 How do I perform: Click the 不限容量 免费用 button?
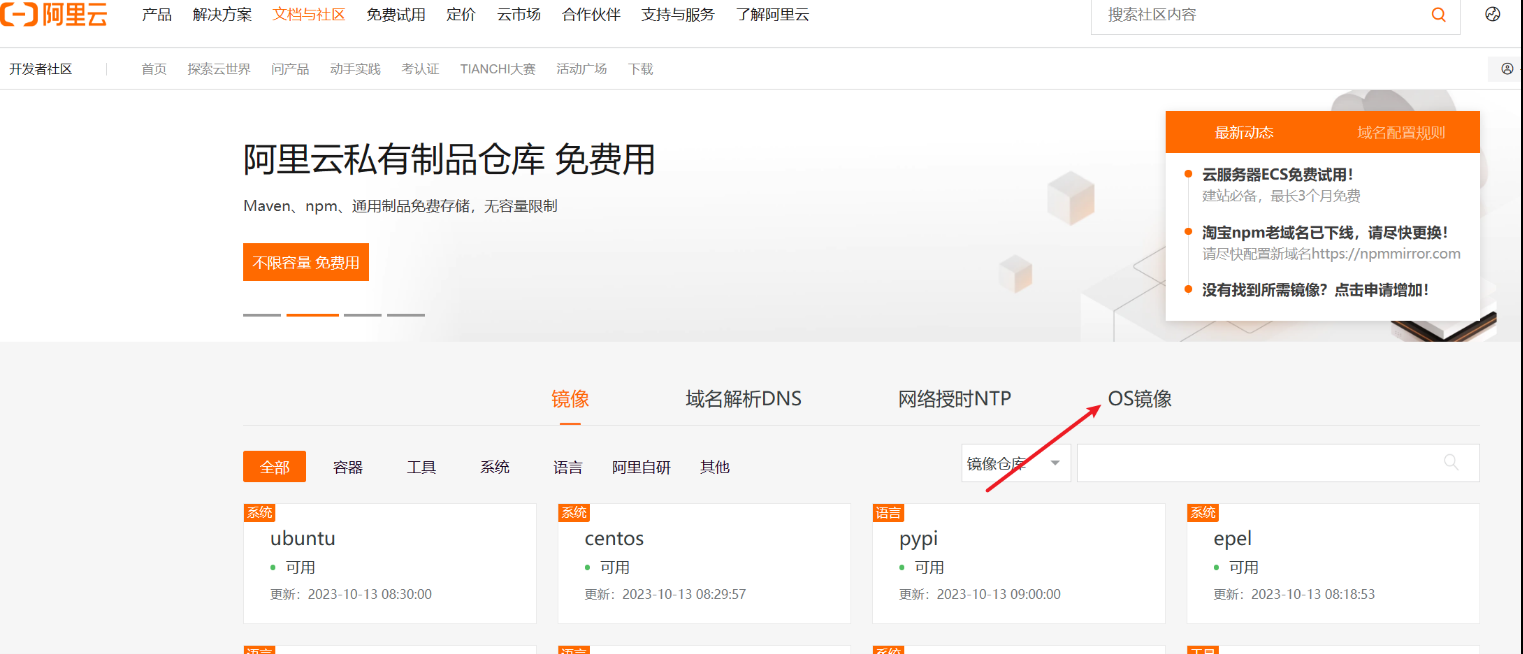point(306,262)
